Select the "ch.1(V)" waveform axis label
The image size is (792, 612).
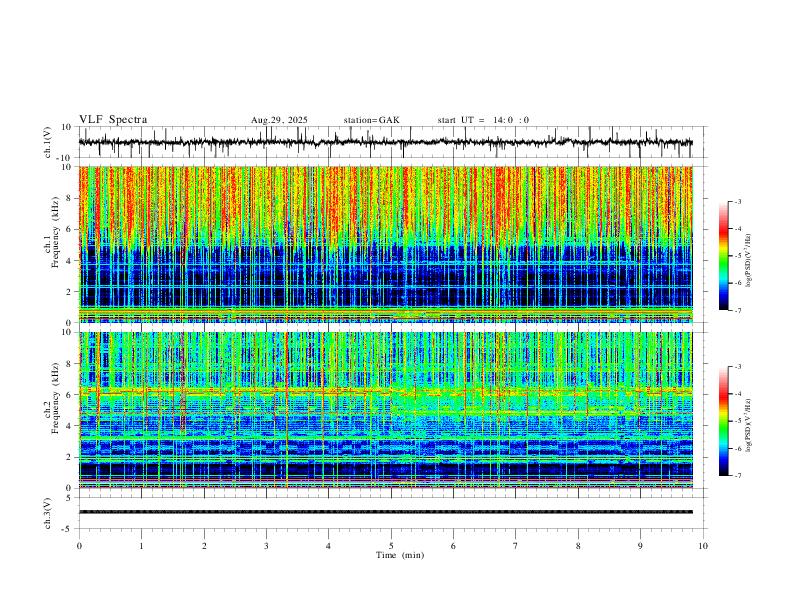48,142
